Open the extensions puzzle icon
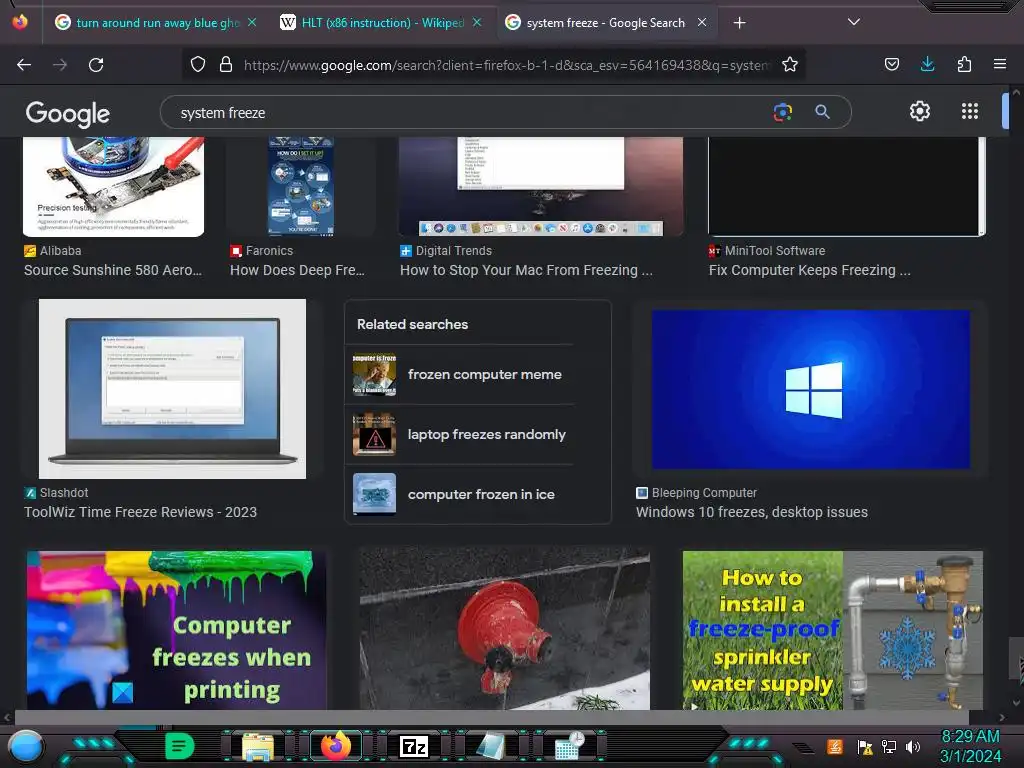The height and width of the screenshot is (768, 1024). (964, 64)
